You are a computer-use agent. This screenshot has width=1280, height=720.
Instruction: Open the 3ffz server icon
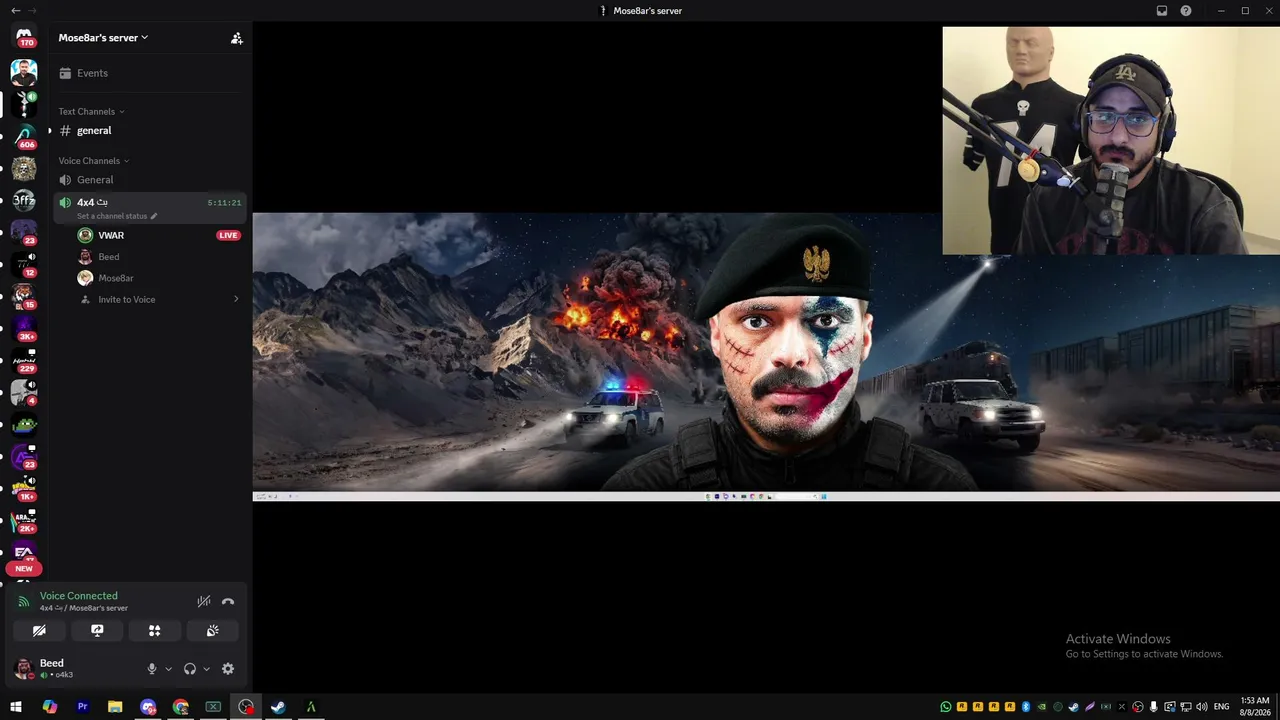[x=24, y=200]
